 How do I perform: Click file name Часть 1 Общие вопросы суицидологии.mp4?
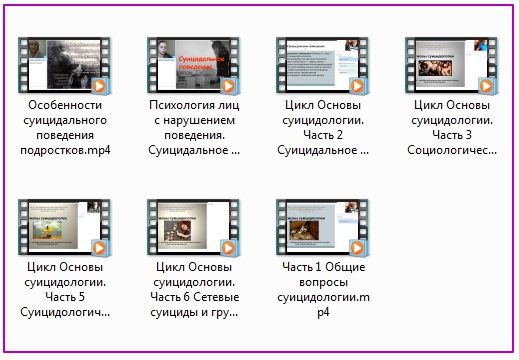tap(323, 290)
